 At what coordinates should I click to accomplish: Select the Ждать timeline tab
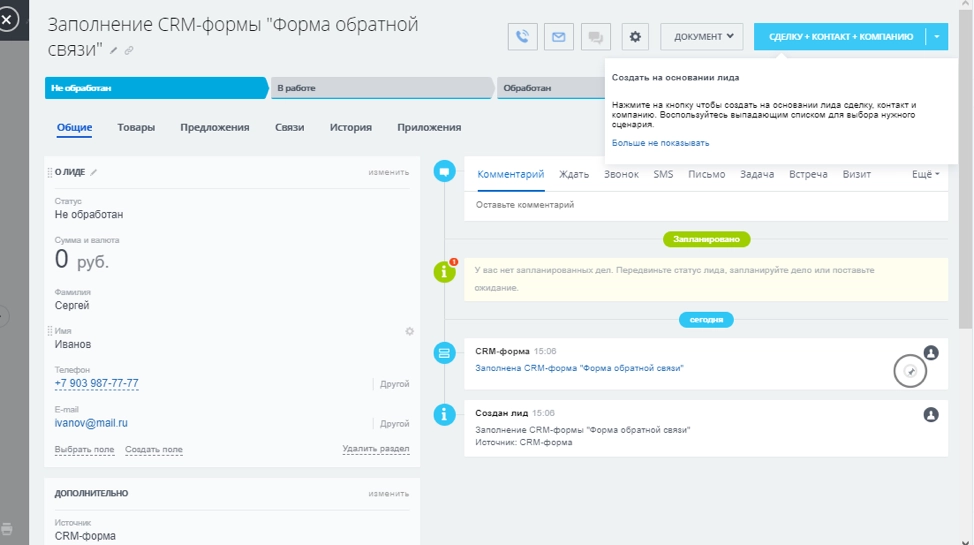(x=574, y=175)
